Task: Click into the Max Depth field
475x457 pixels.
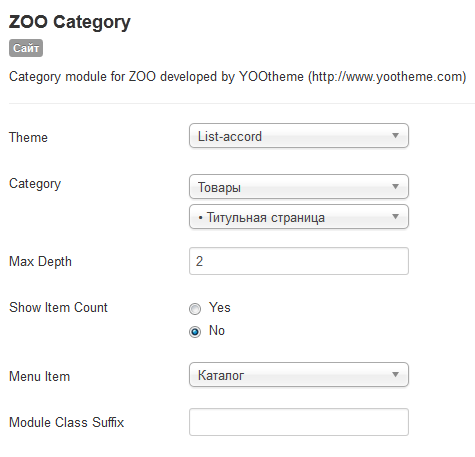Action: (299, 261)
